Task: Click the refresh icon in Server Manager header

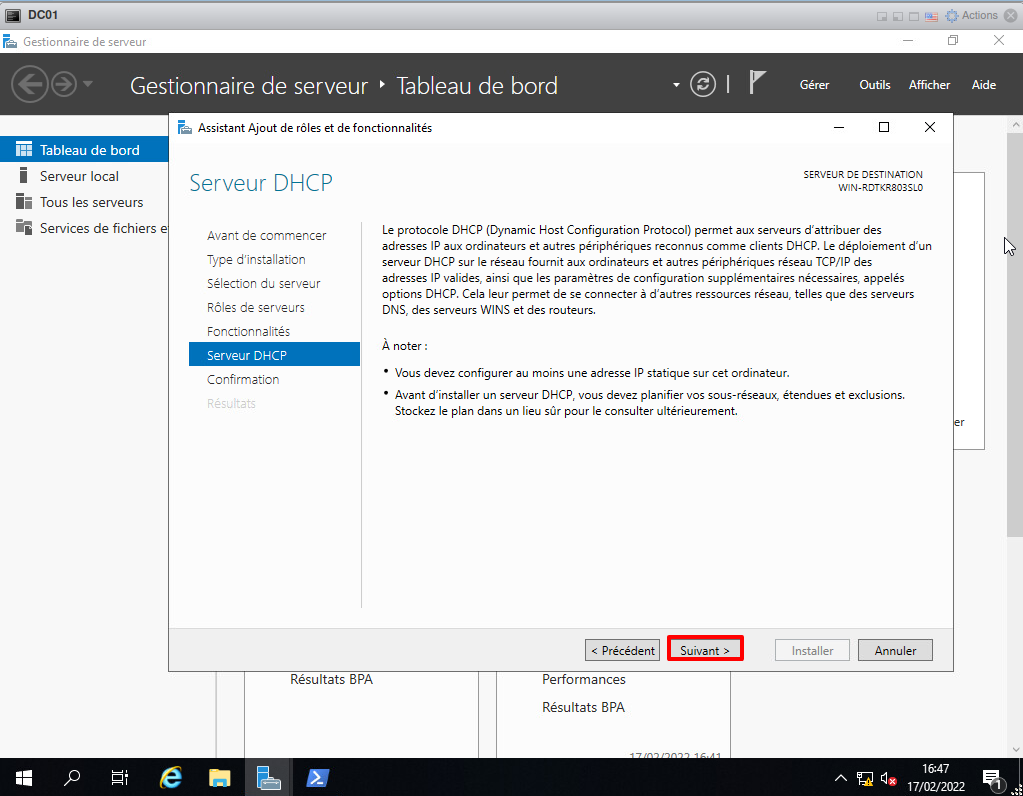Action: (x=704, y=84)
